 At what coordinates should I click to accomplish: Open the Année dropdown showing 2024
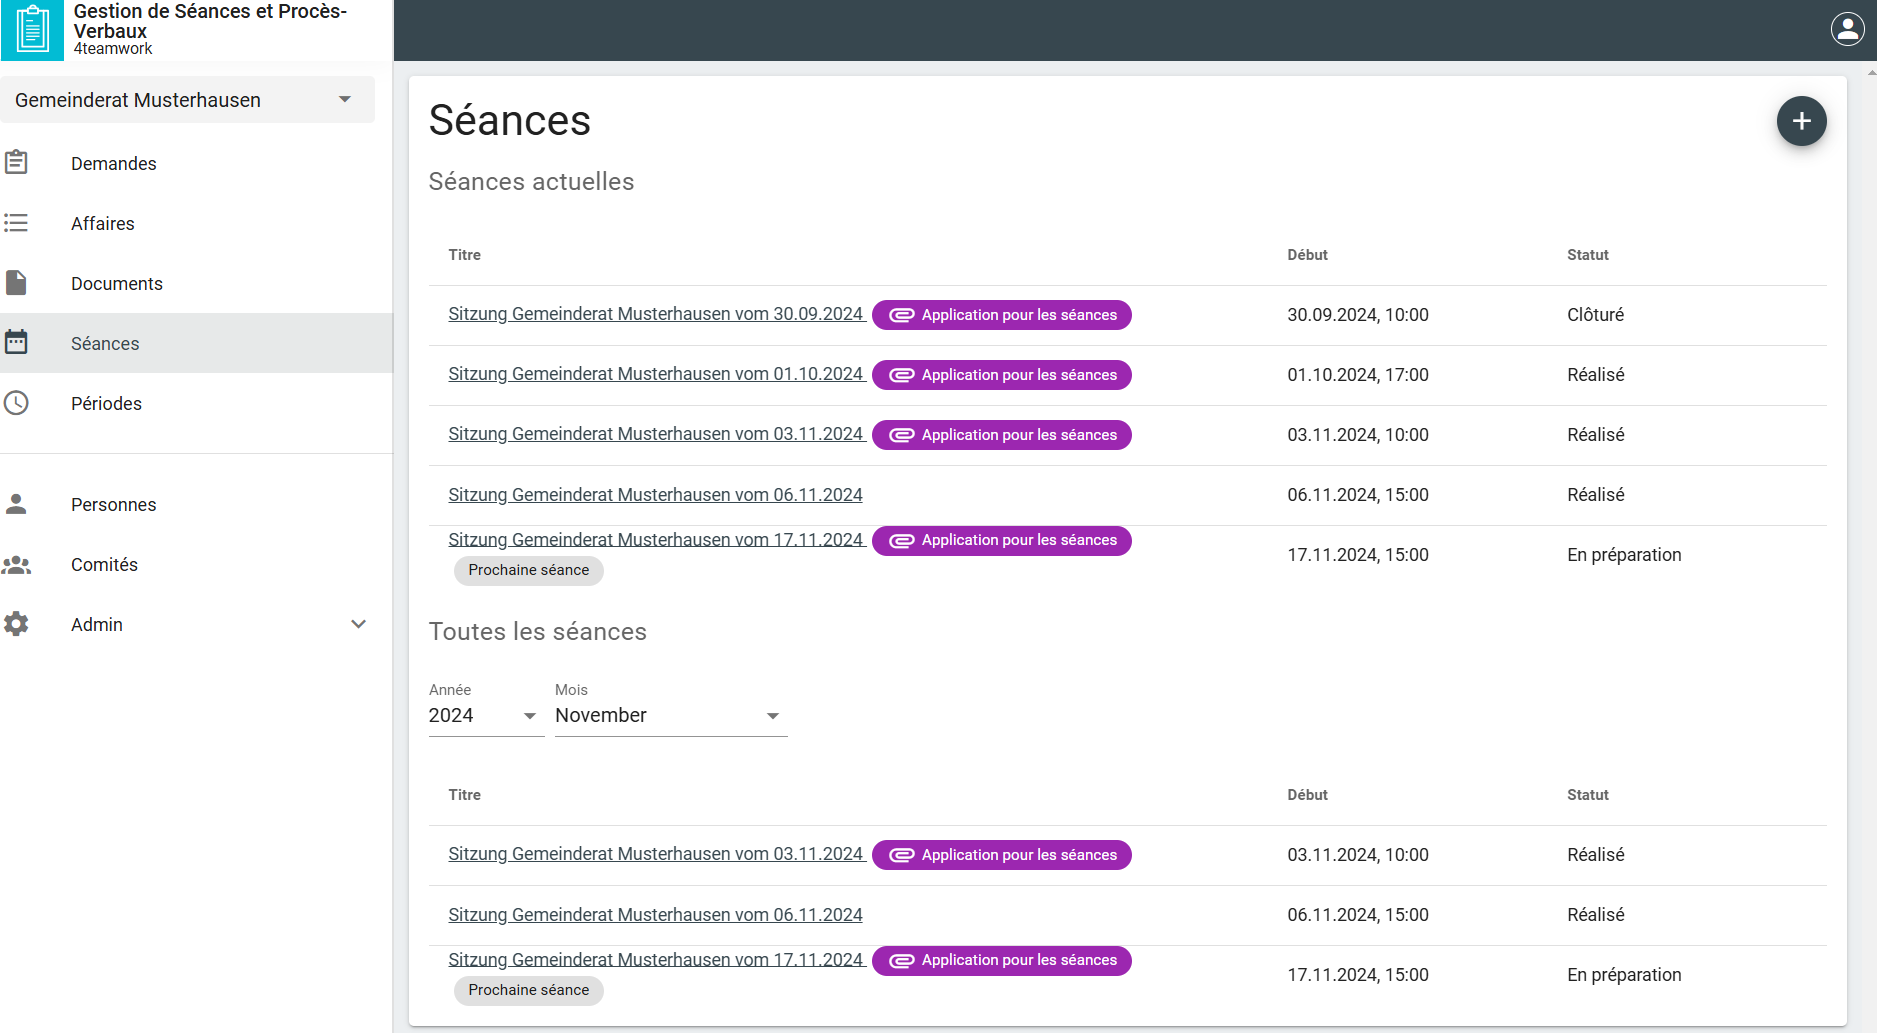tap(485, 715)
